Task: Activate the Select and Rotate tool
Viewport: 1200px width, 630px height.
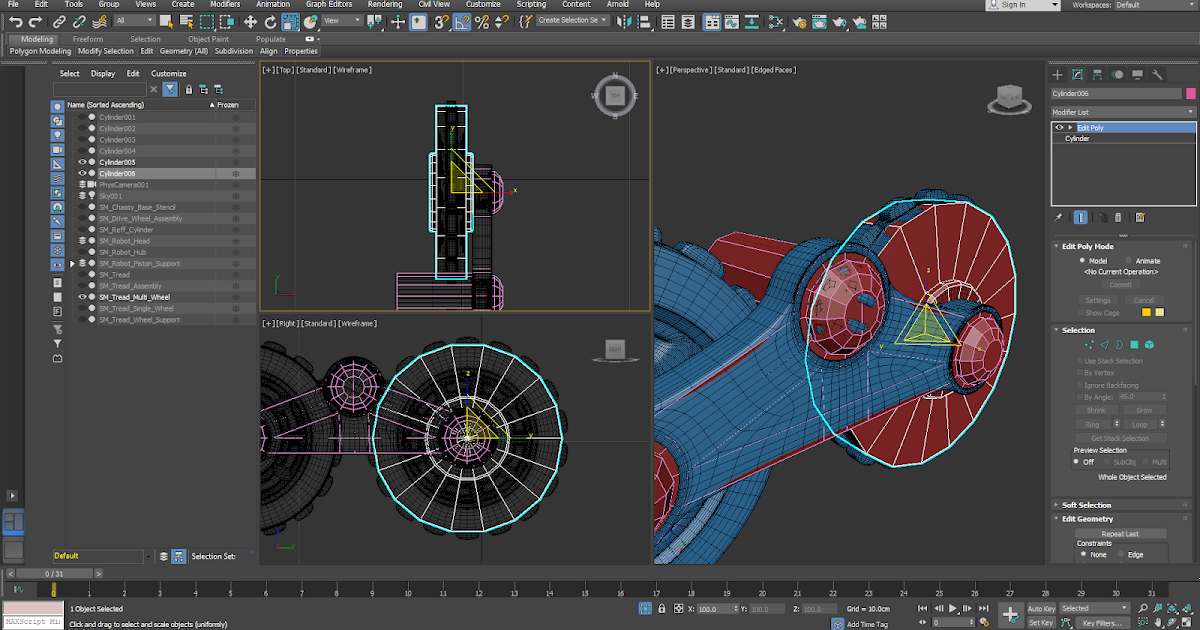Action: pos(270,21)
